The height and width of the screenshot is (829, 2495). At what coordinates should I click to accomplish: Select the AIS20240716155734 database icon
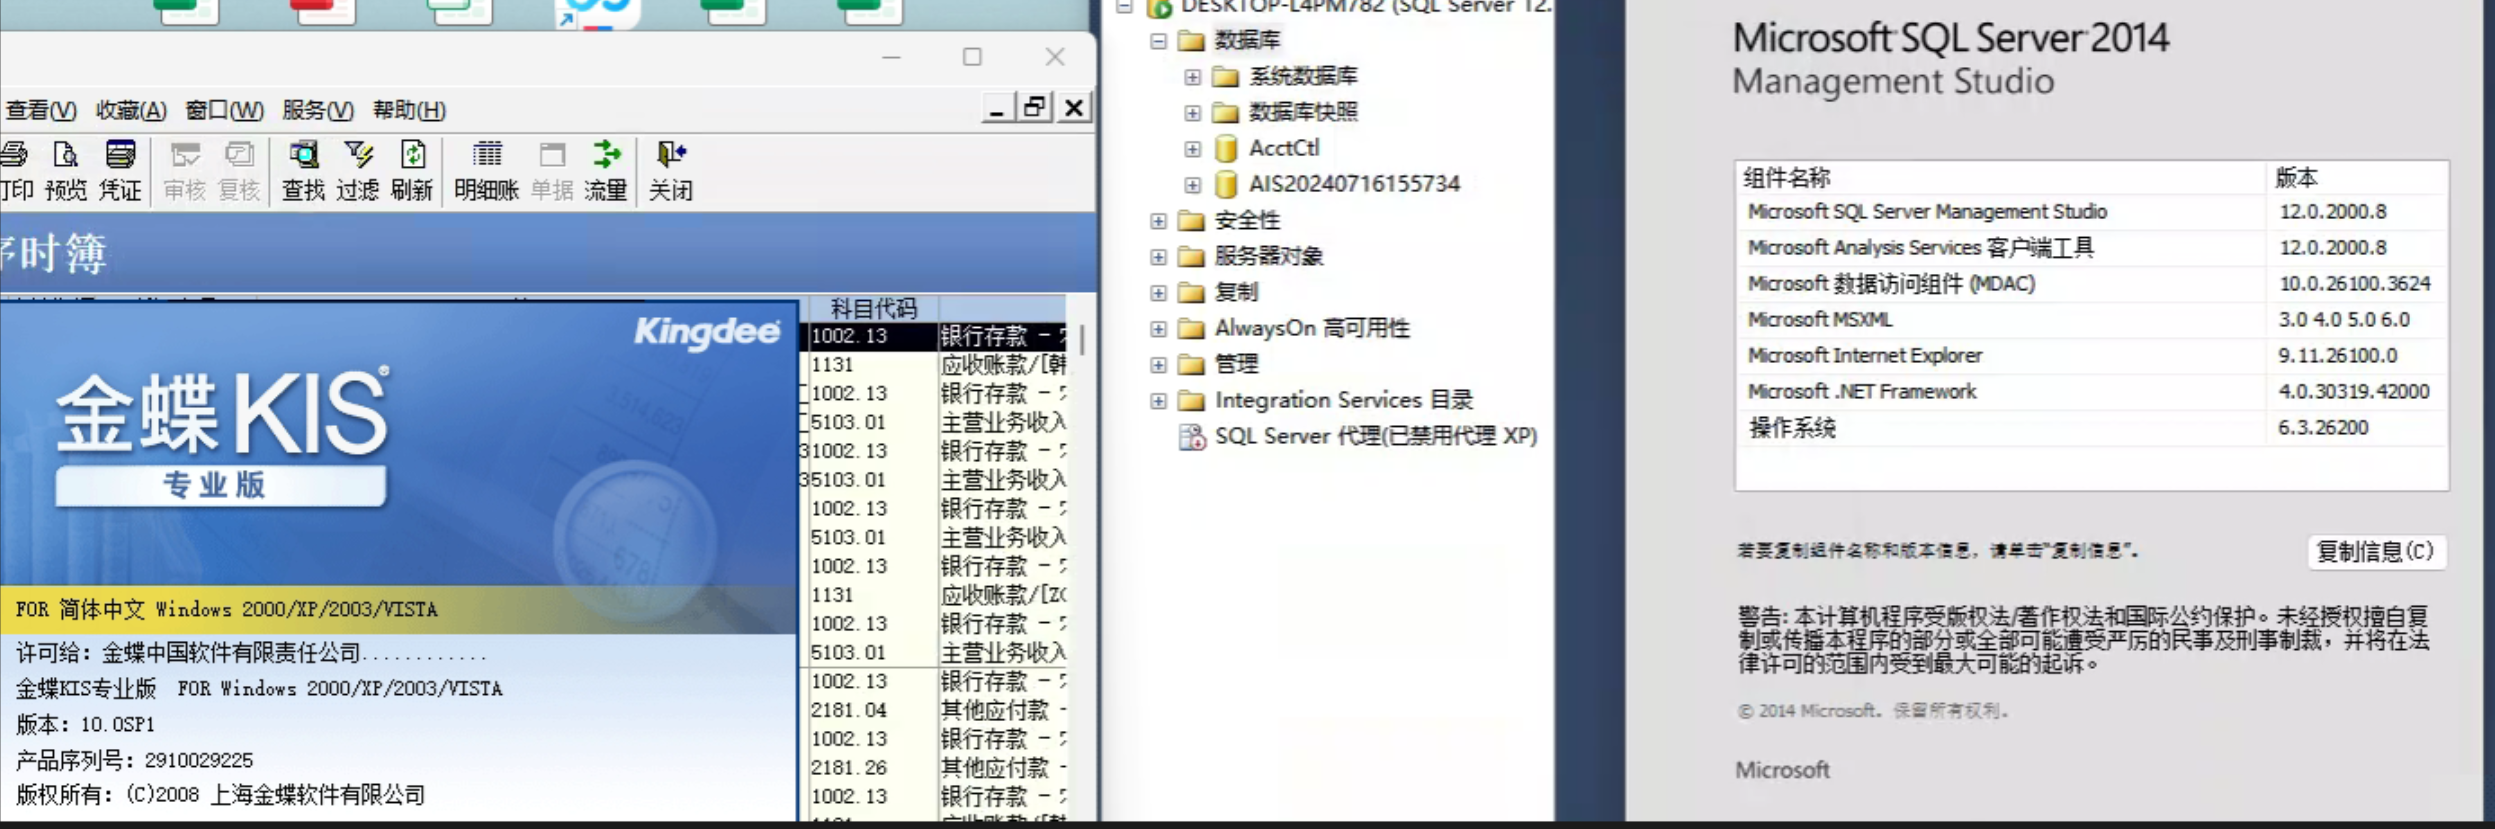[1226, 185]
